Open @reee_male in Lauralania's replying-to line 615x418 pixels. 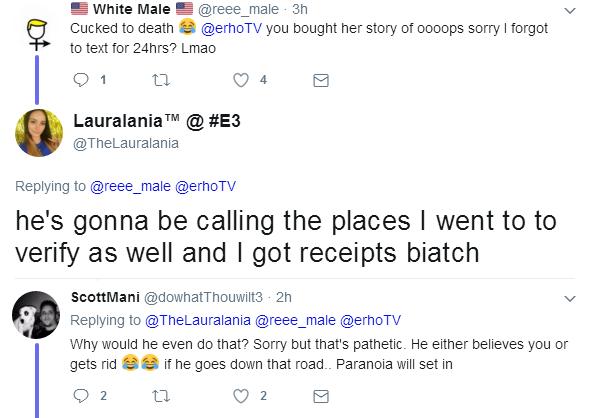coord(129,186)
